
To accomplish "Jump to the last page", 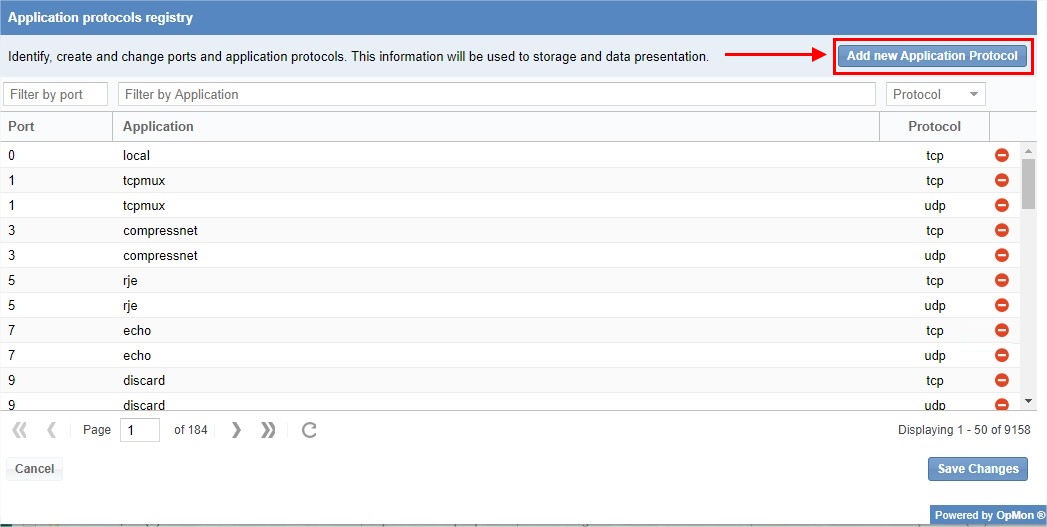I will (268, 430).
